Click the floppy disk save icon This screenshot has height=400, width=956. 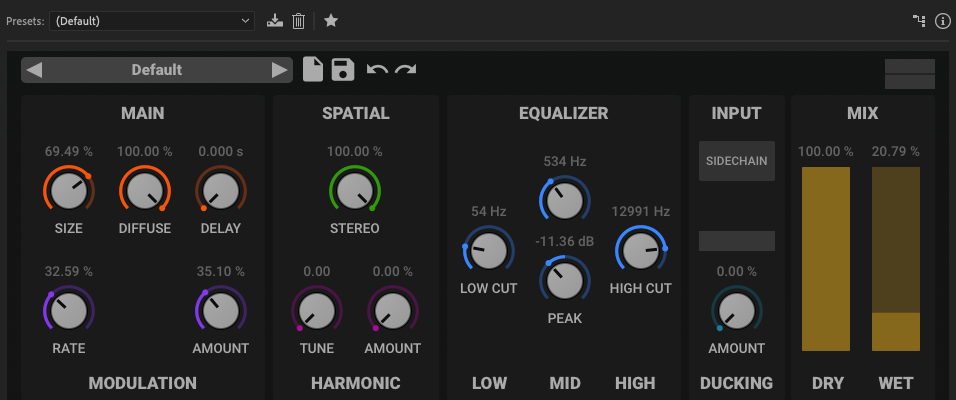343,69
